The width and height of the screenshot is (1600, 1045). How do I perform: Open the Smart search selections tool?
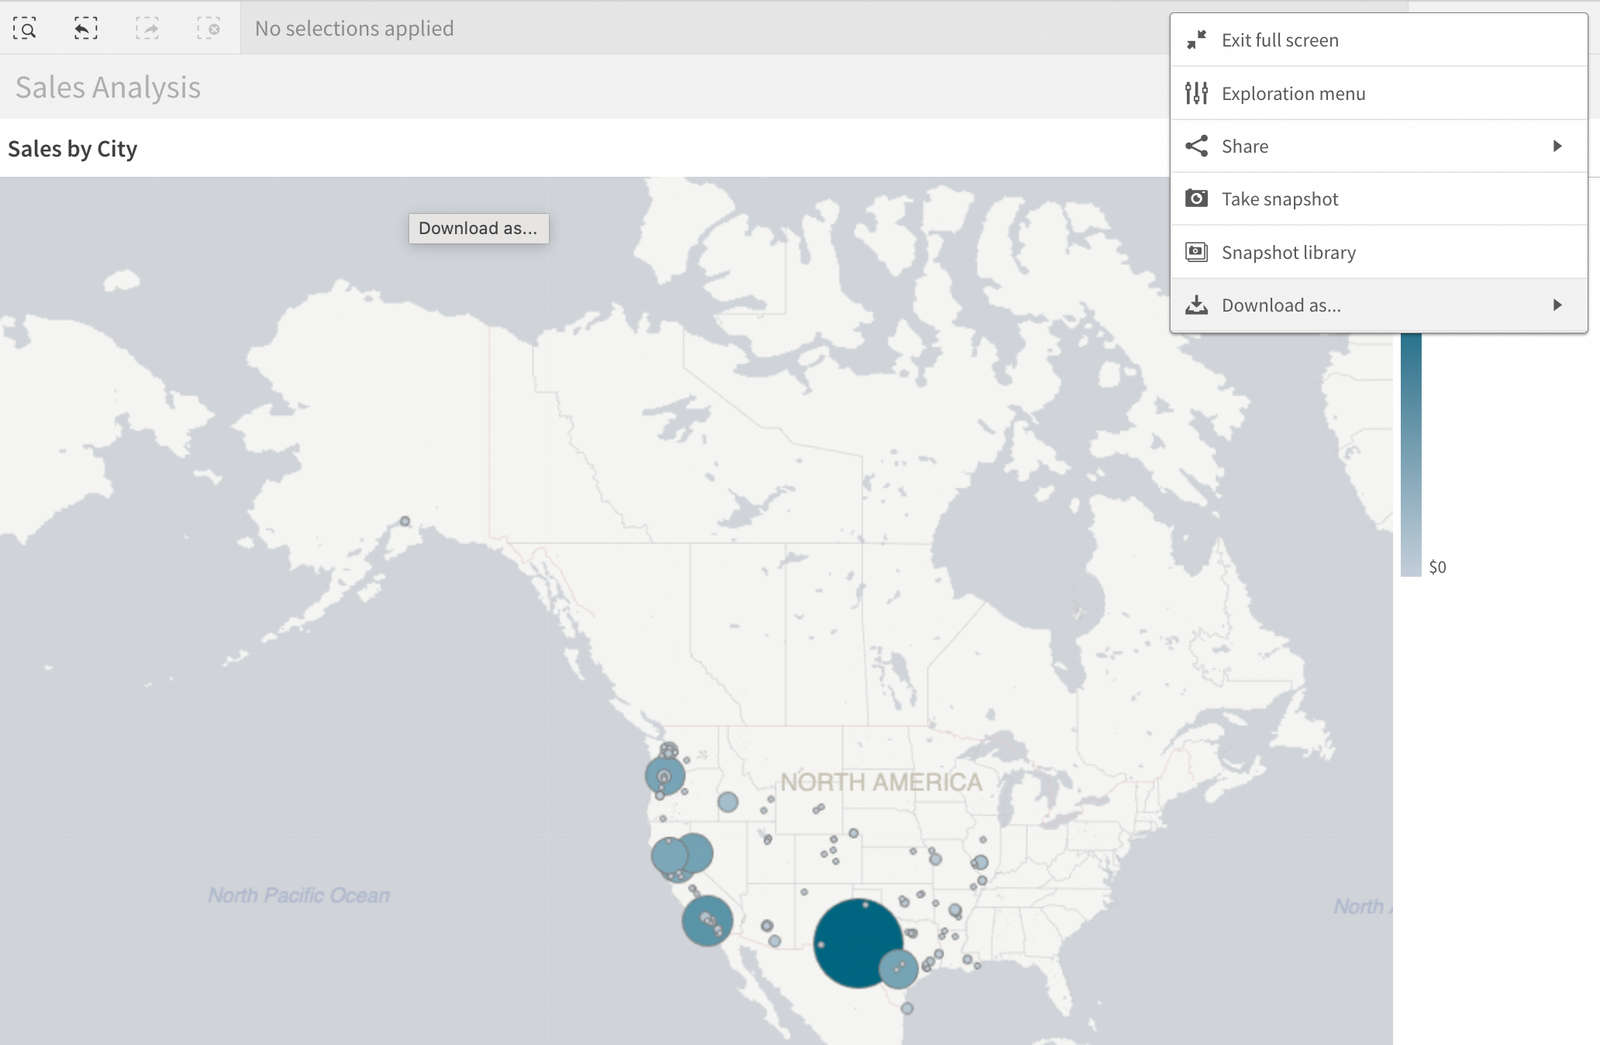(25, 28)
